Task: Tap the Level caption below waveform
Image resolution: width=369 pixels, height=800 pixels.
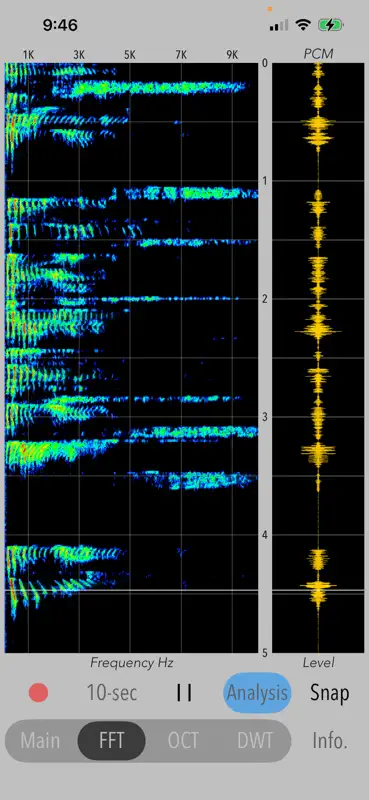Action: (318, 663)
